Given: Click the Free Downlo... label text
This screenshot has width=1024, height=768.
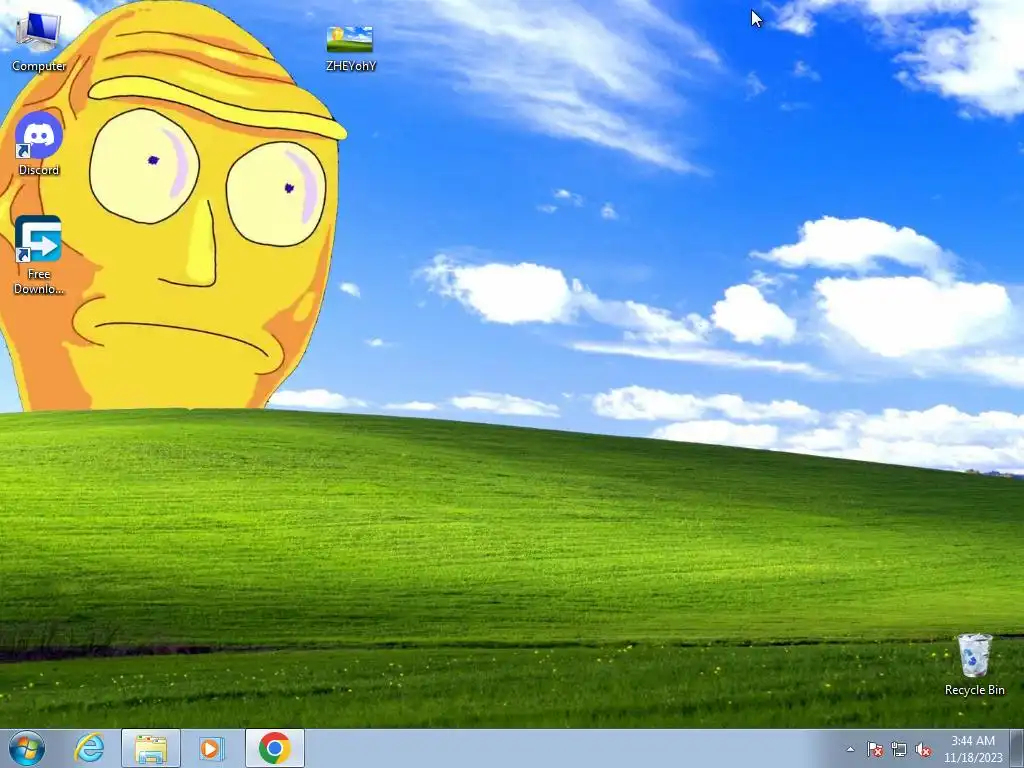Looking at the screenshot, I should coord(39,281).
